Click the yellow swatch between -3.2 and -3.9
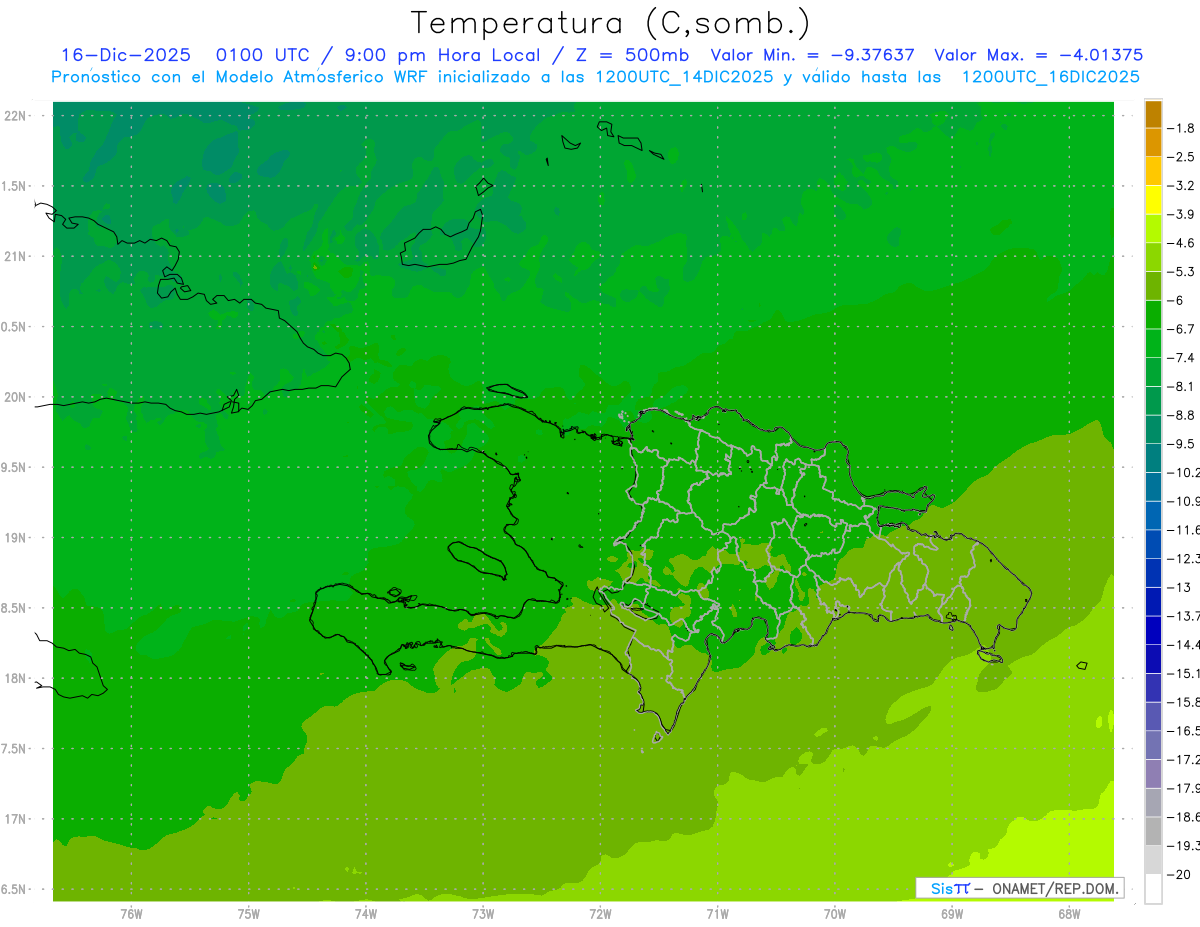The width and height of the screenshot is (1200, 927). point(1153,200)
